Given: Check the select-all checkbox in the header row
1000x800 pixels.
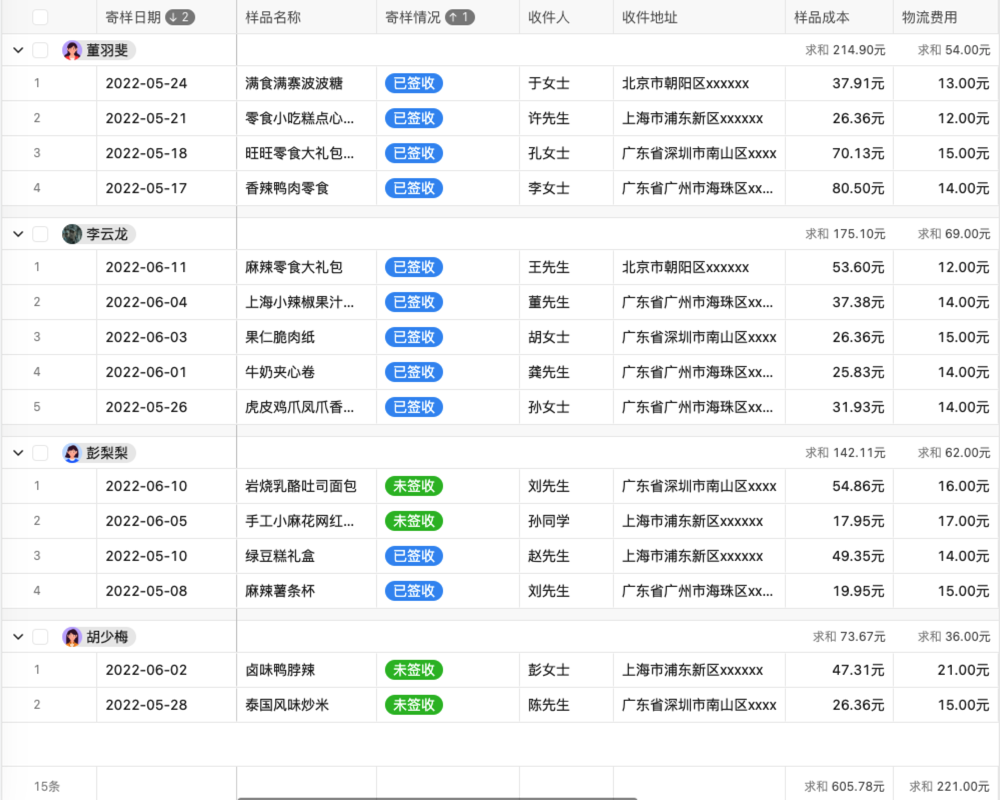Looking at the screenshot, I should point(40,16).
